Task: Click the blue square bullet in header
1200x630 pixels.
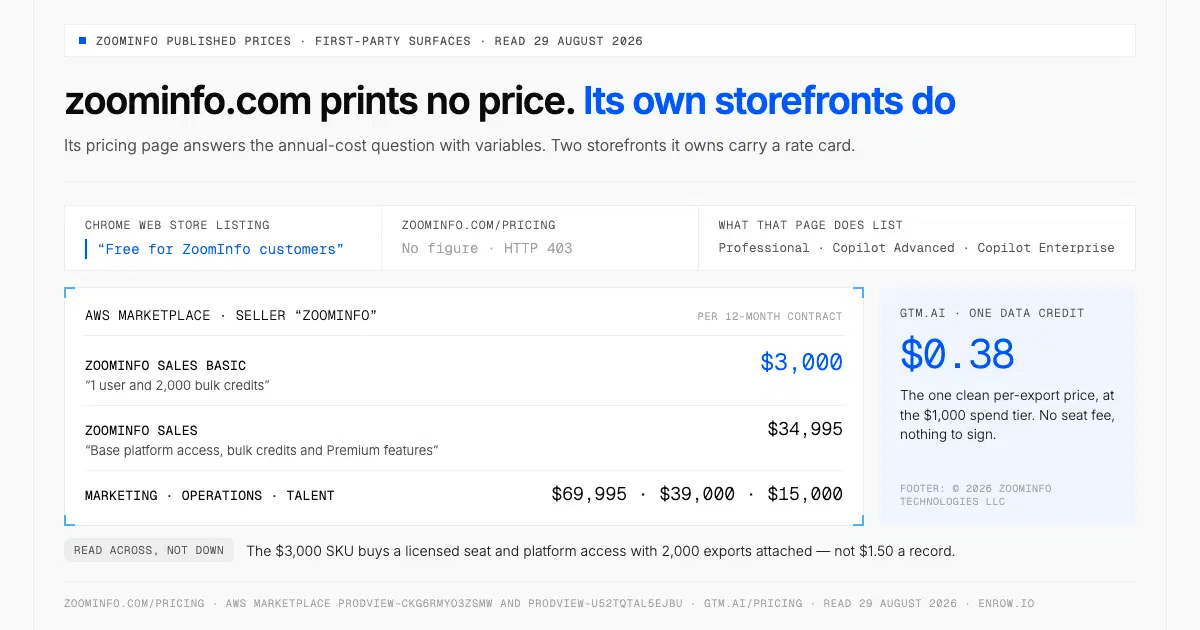Action: [x=82, y=41]
